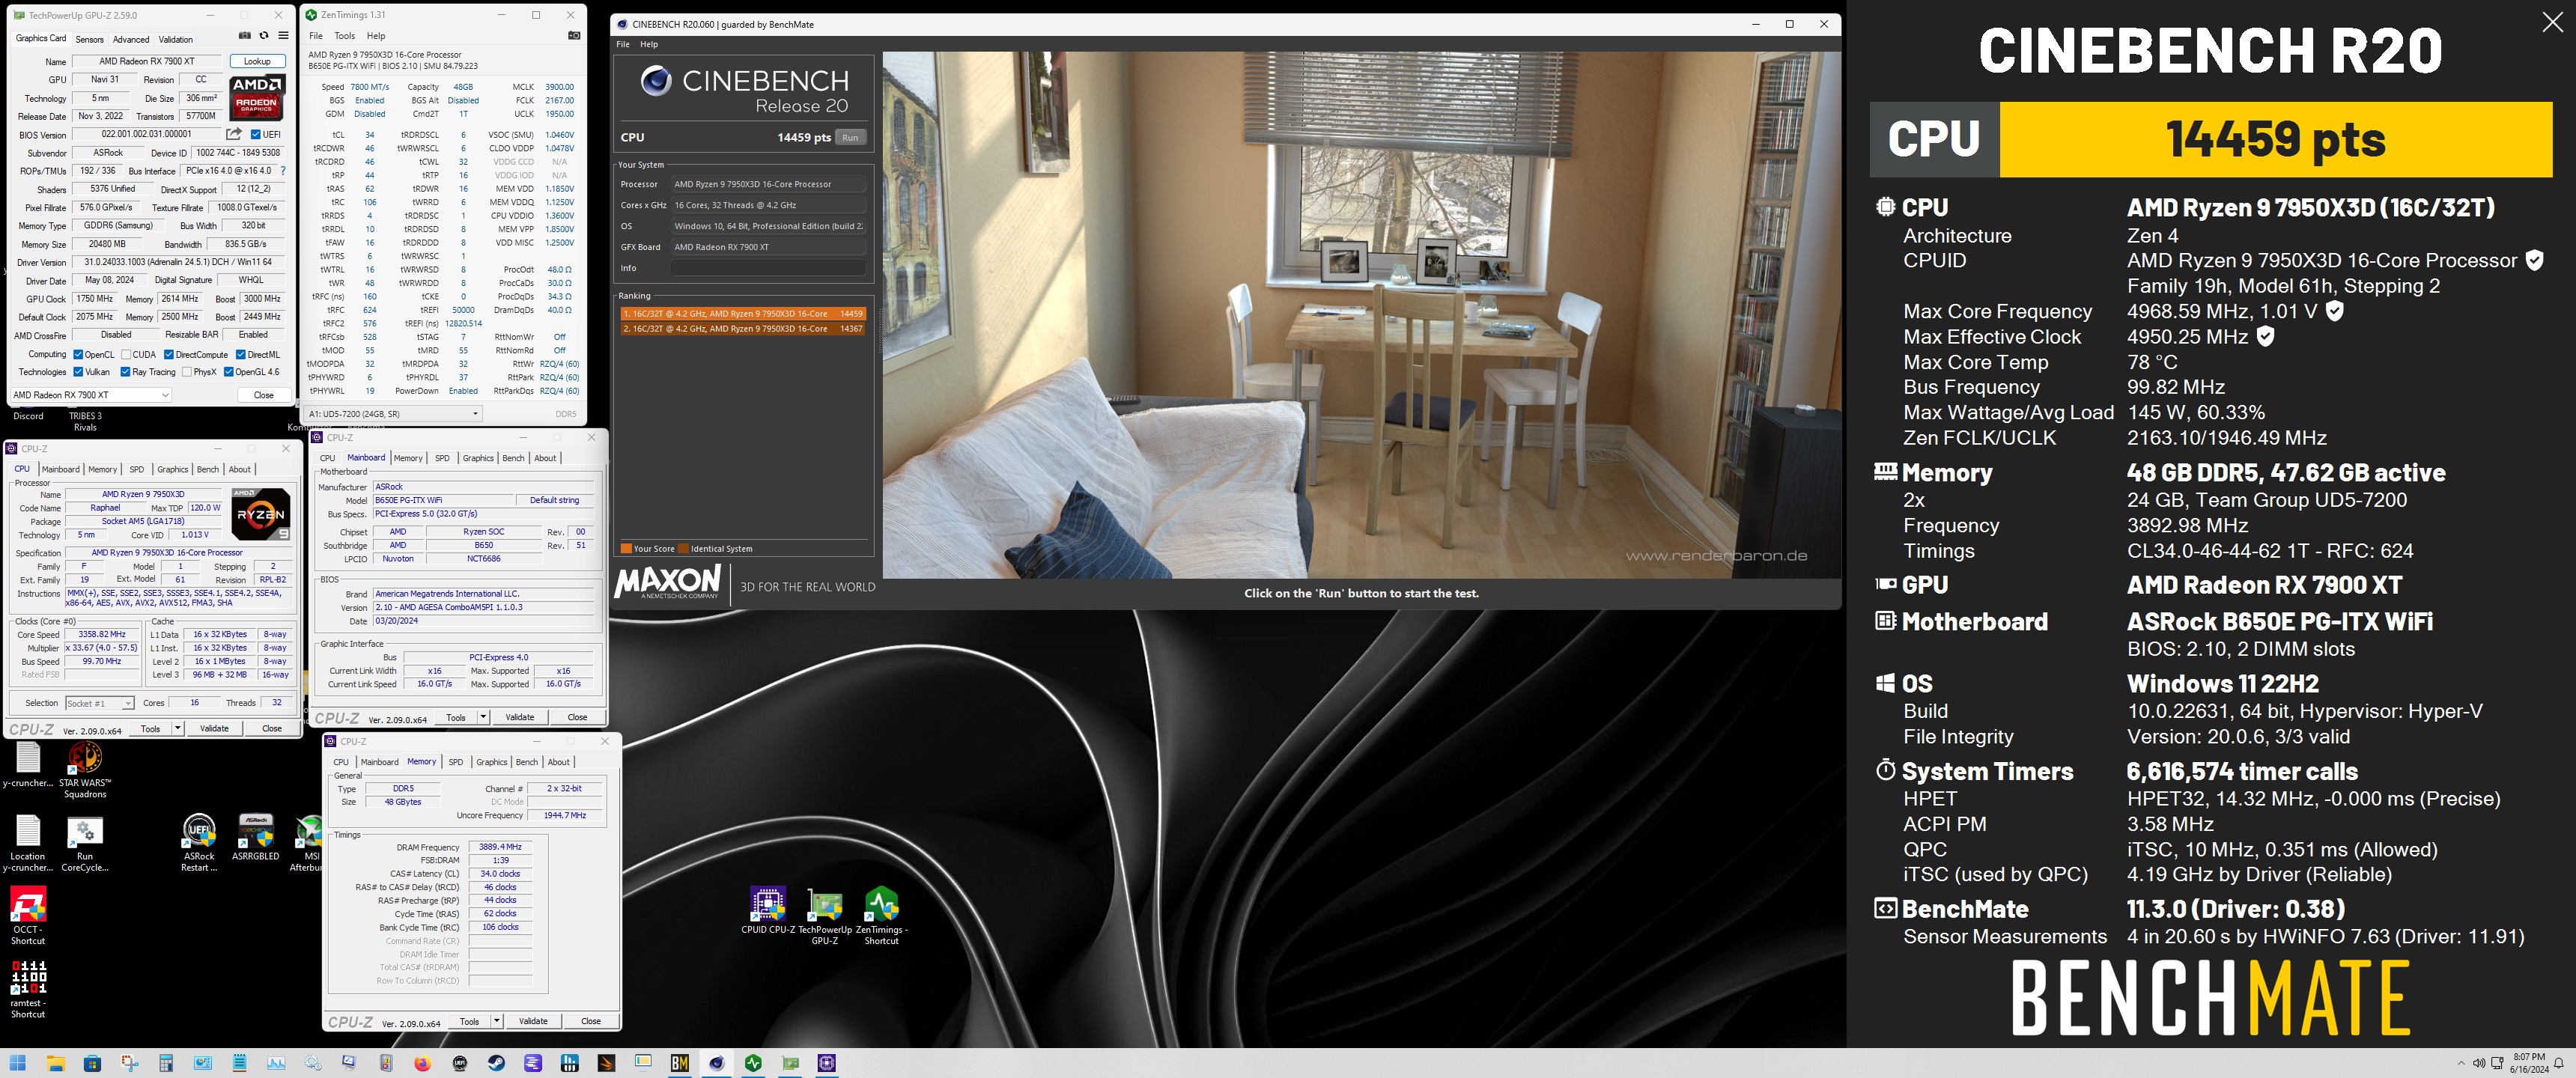Open the Tools menu in ZenTimings
Screen dimensions: 2576x1078
click(345, 36)
